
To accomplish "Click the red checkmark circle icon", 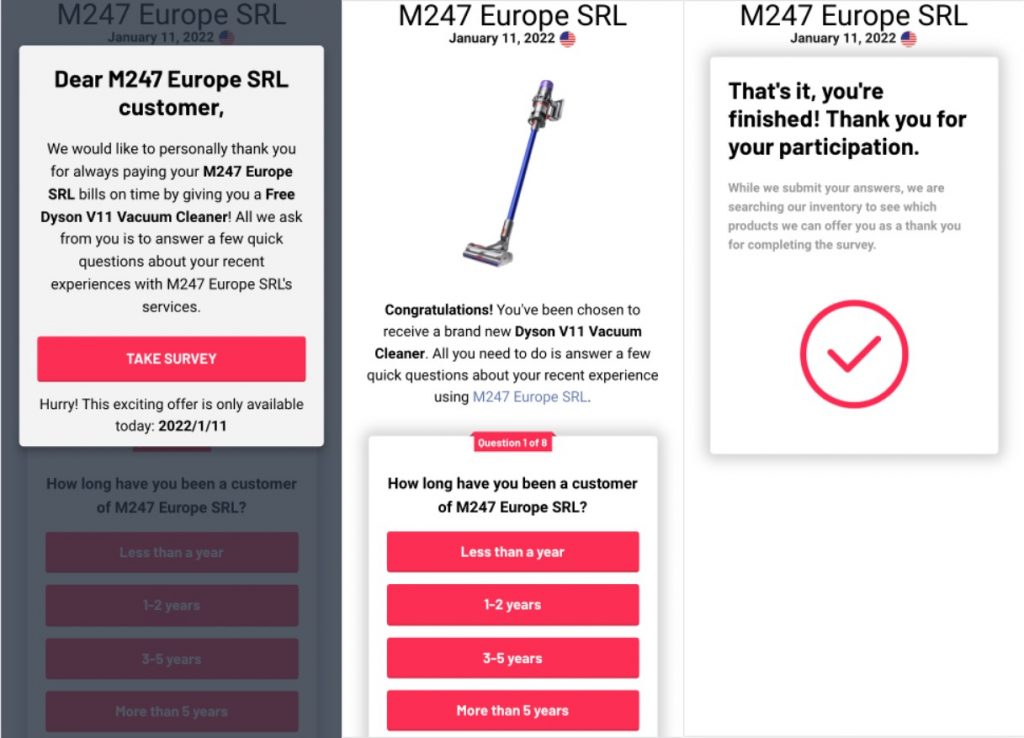I will 853,354.
